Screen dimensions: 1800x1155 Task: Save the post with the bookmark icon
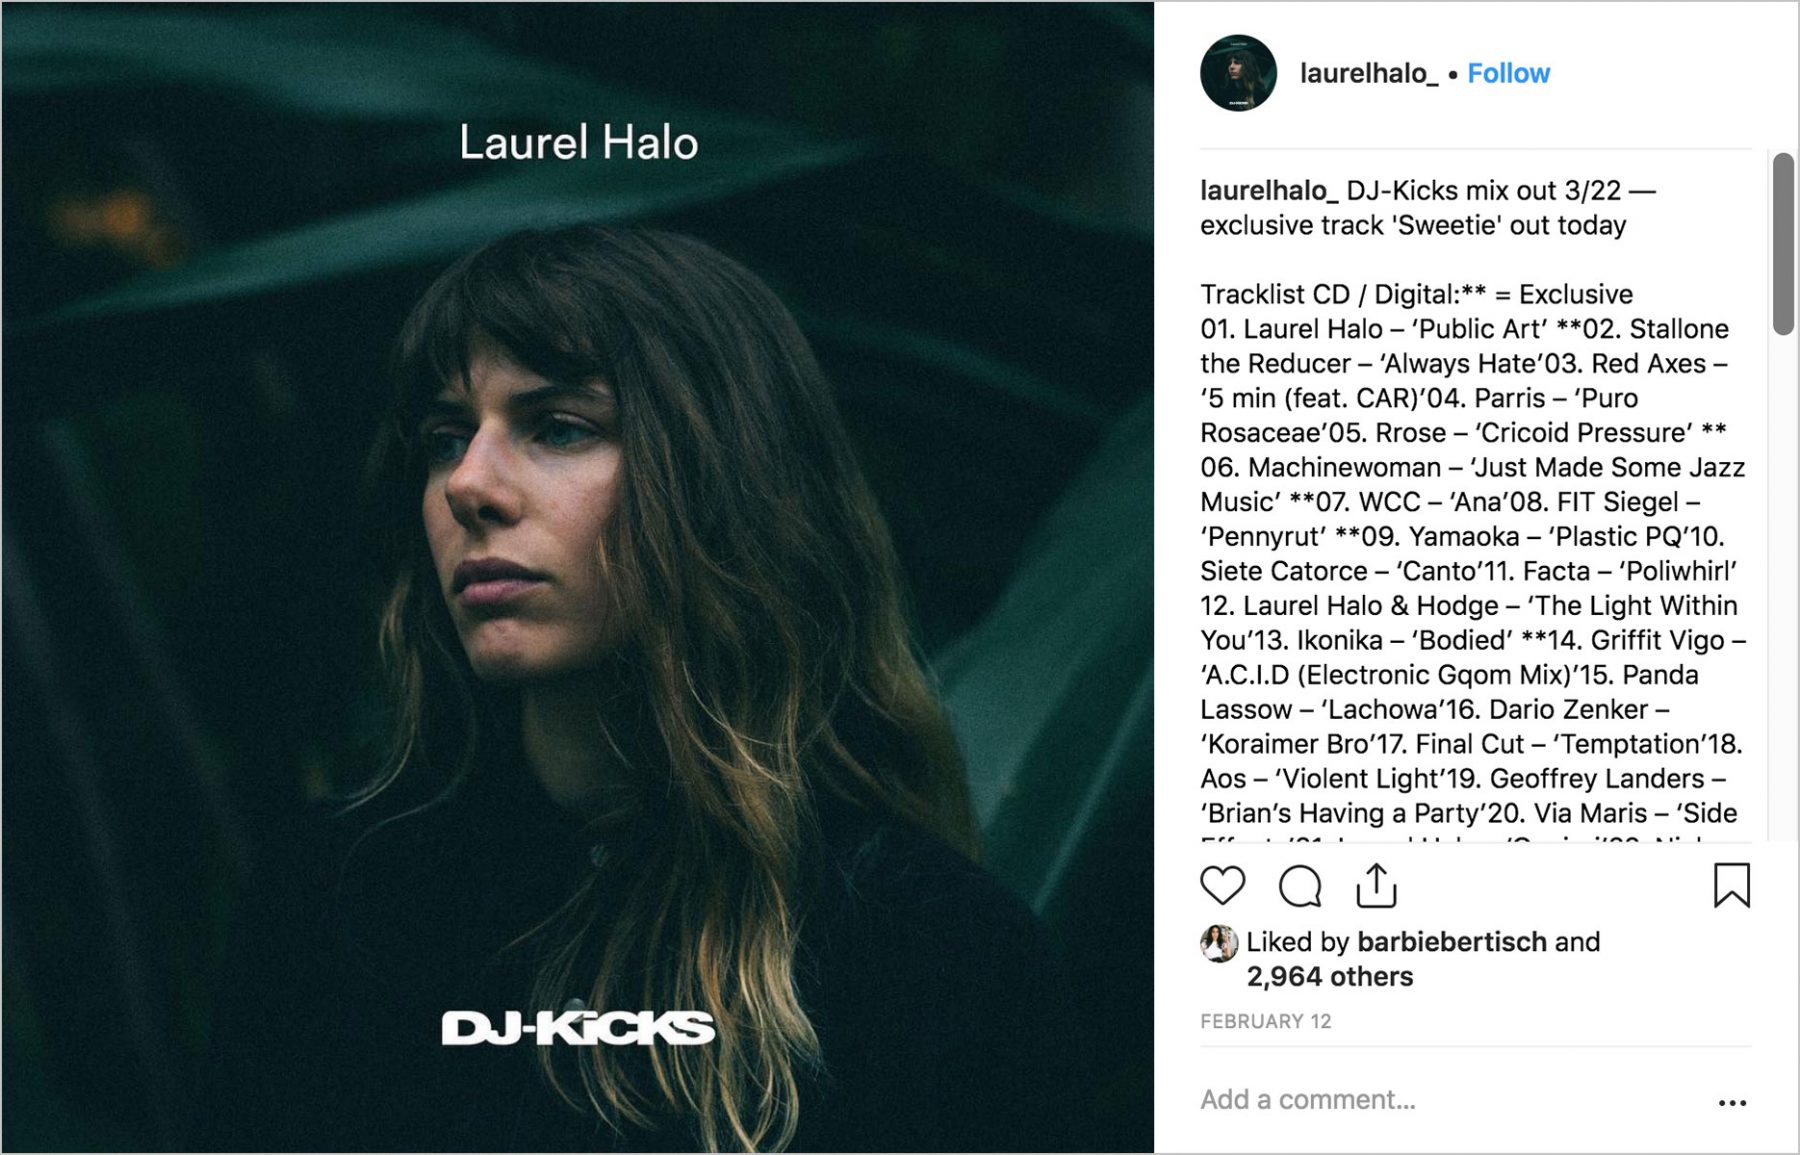1731,886
